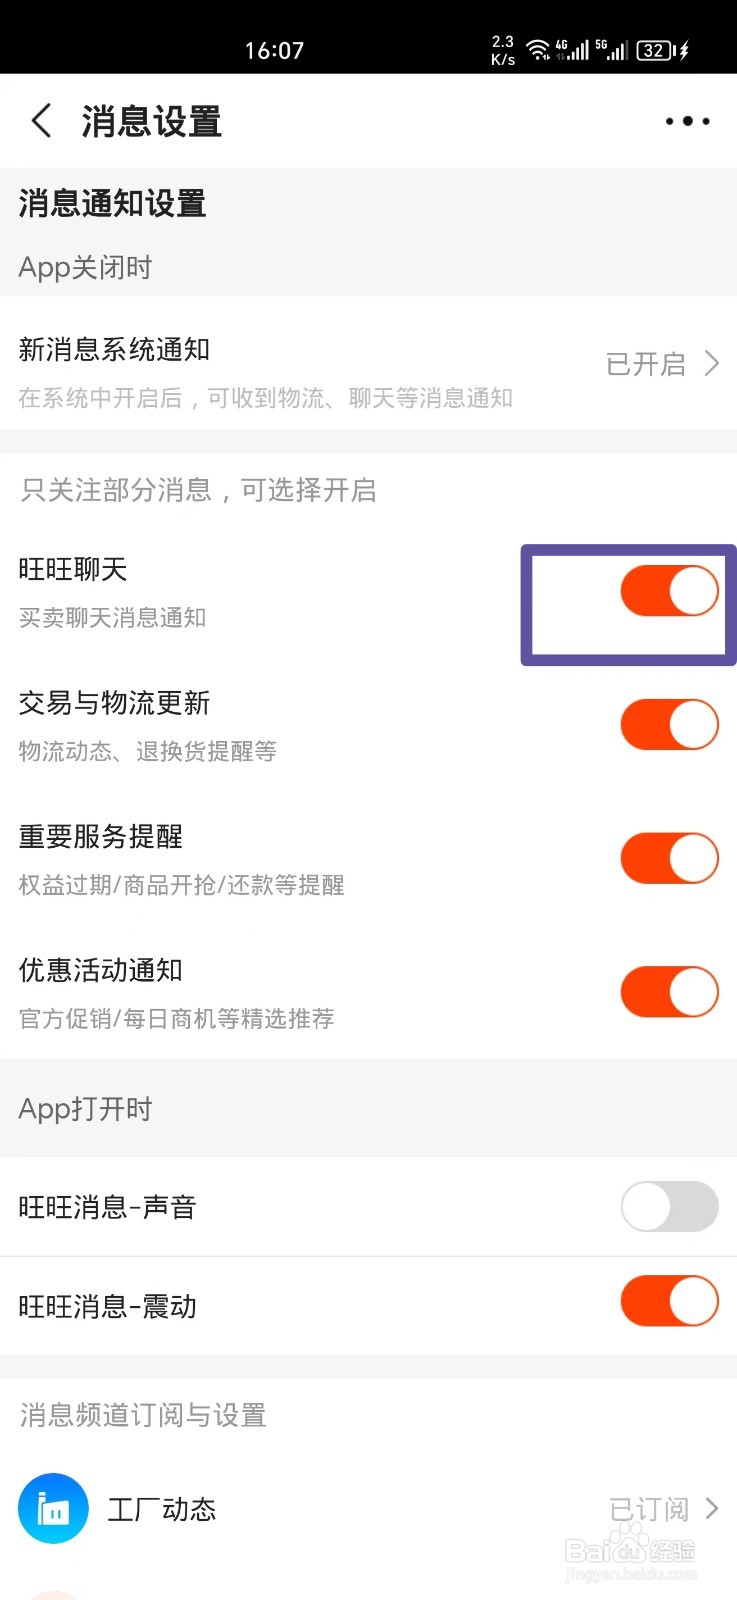Image resolution: width=737 pixels, height=1600 pixels.
Task: Tap the 5G signal strength icon
Action: [x=612, y=50]
